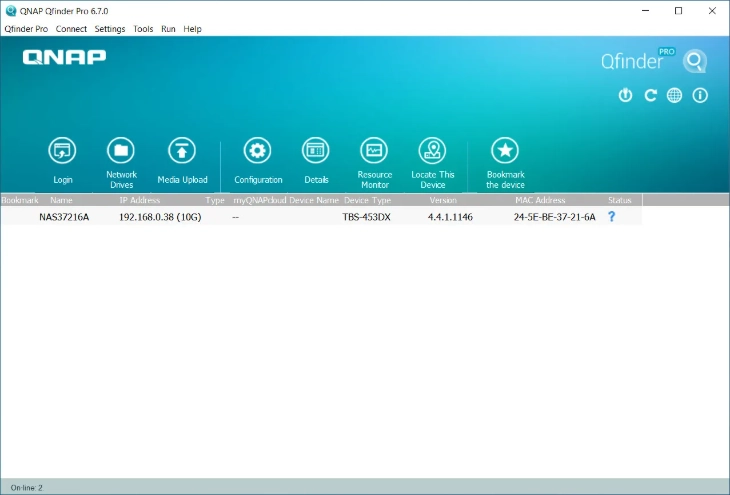Open the Qfinder Pro menu
Screen dimensions: 730x495
26,29
